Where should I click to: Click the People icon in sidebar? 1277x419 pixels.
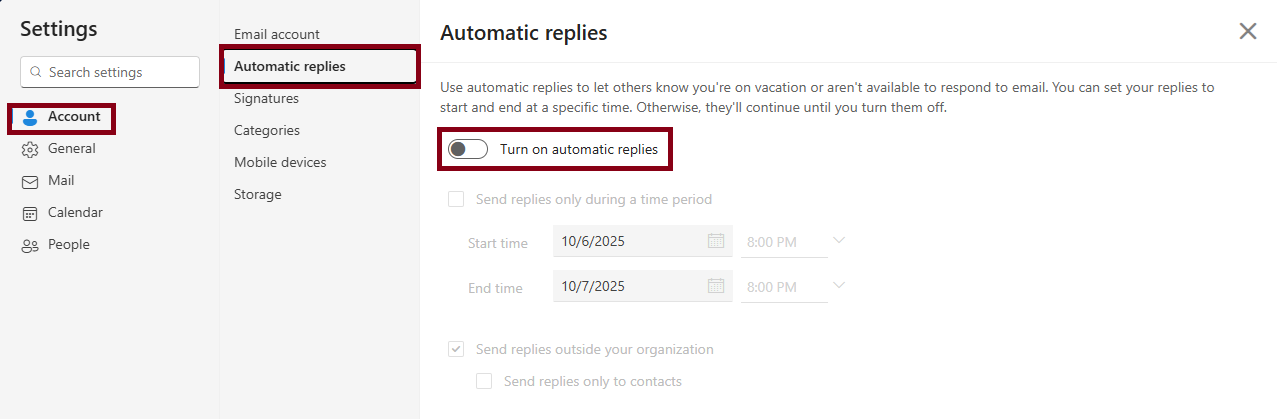pyautogui.click(x=30, y=245)
